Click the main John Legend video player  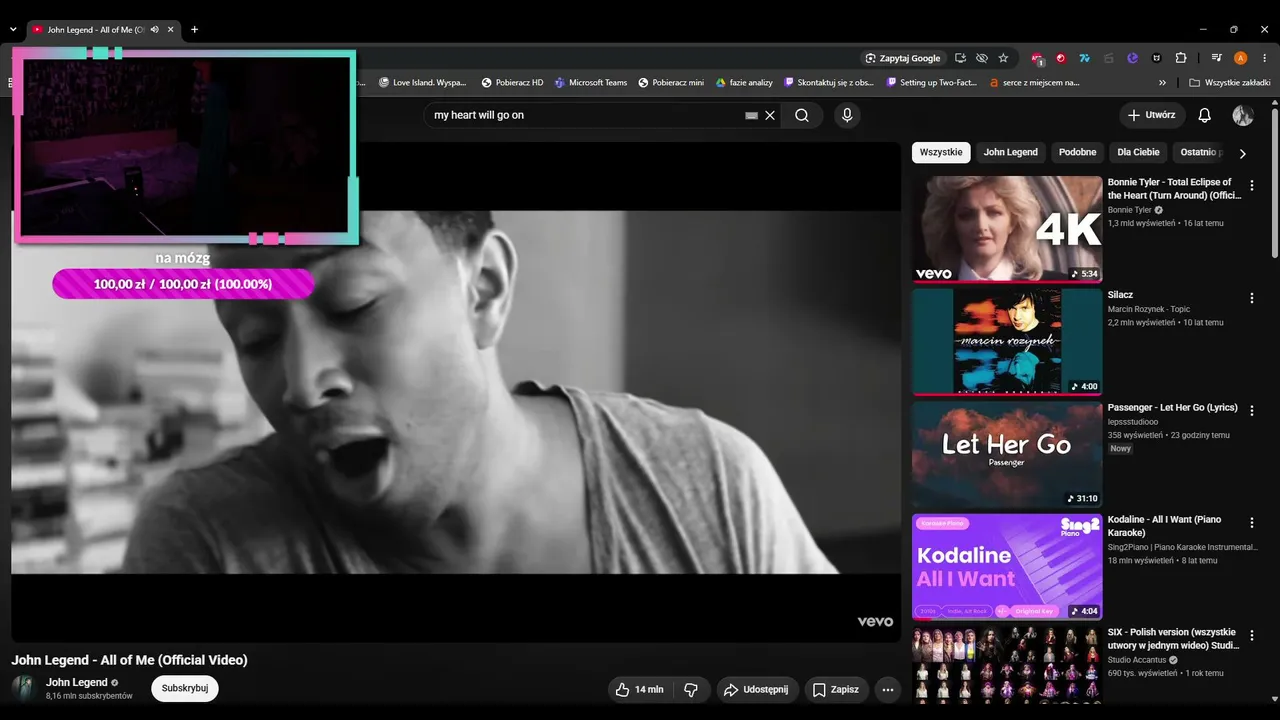pyautogui.click(x=456, y=392)
